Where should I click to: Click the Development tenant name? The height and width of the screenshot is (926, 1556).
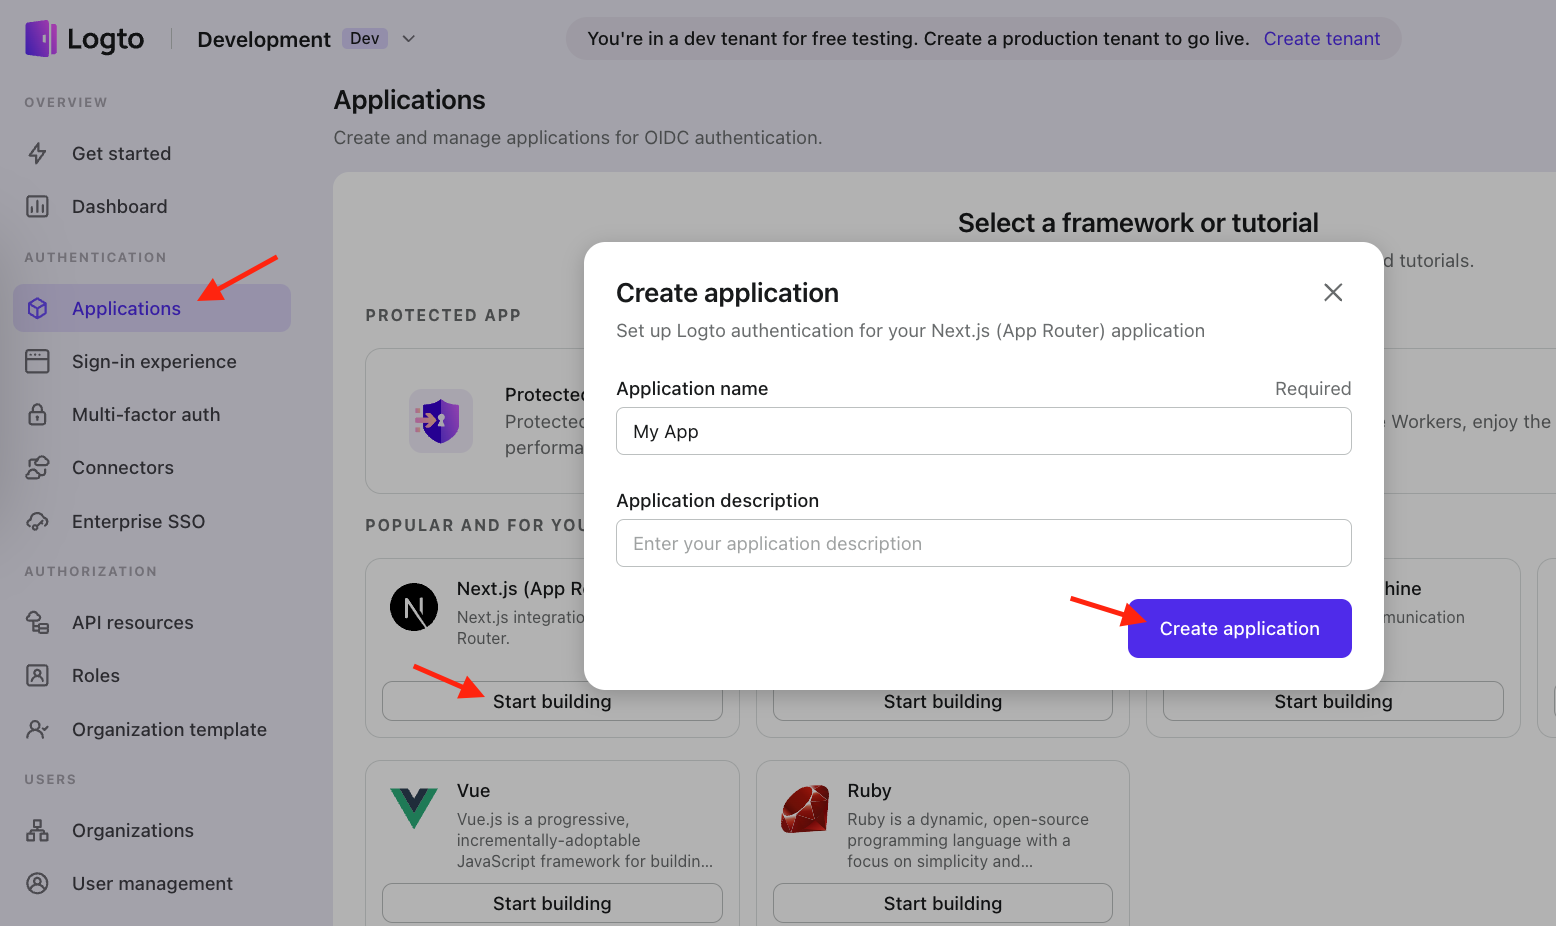pyautogui.click(x=264, y=39)
